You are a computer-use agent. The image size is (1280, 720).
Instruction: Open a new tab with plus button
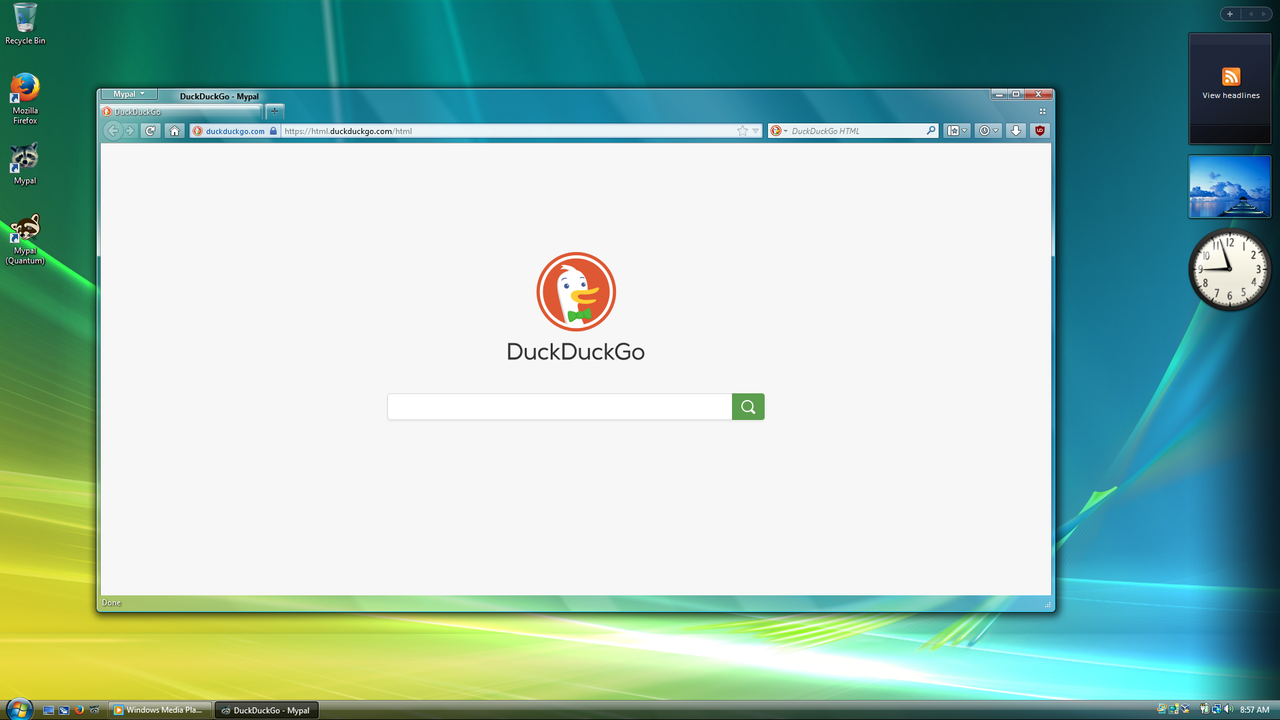274,111
